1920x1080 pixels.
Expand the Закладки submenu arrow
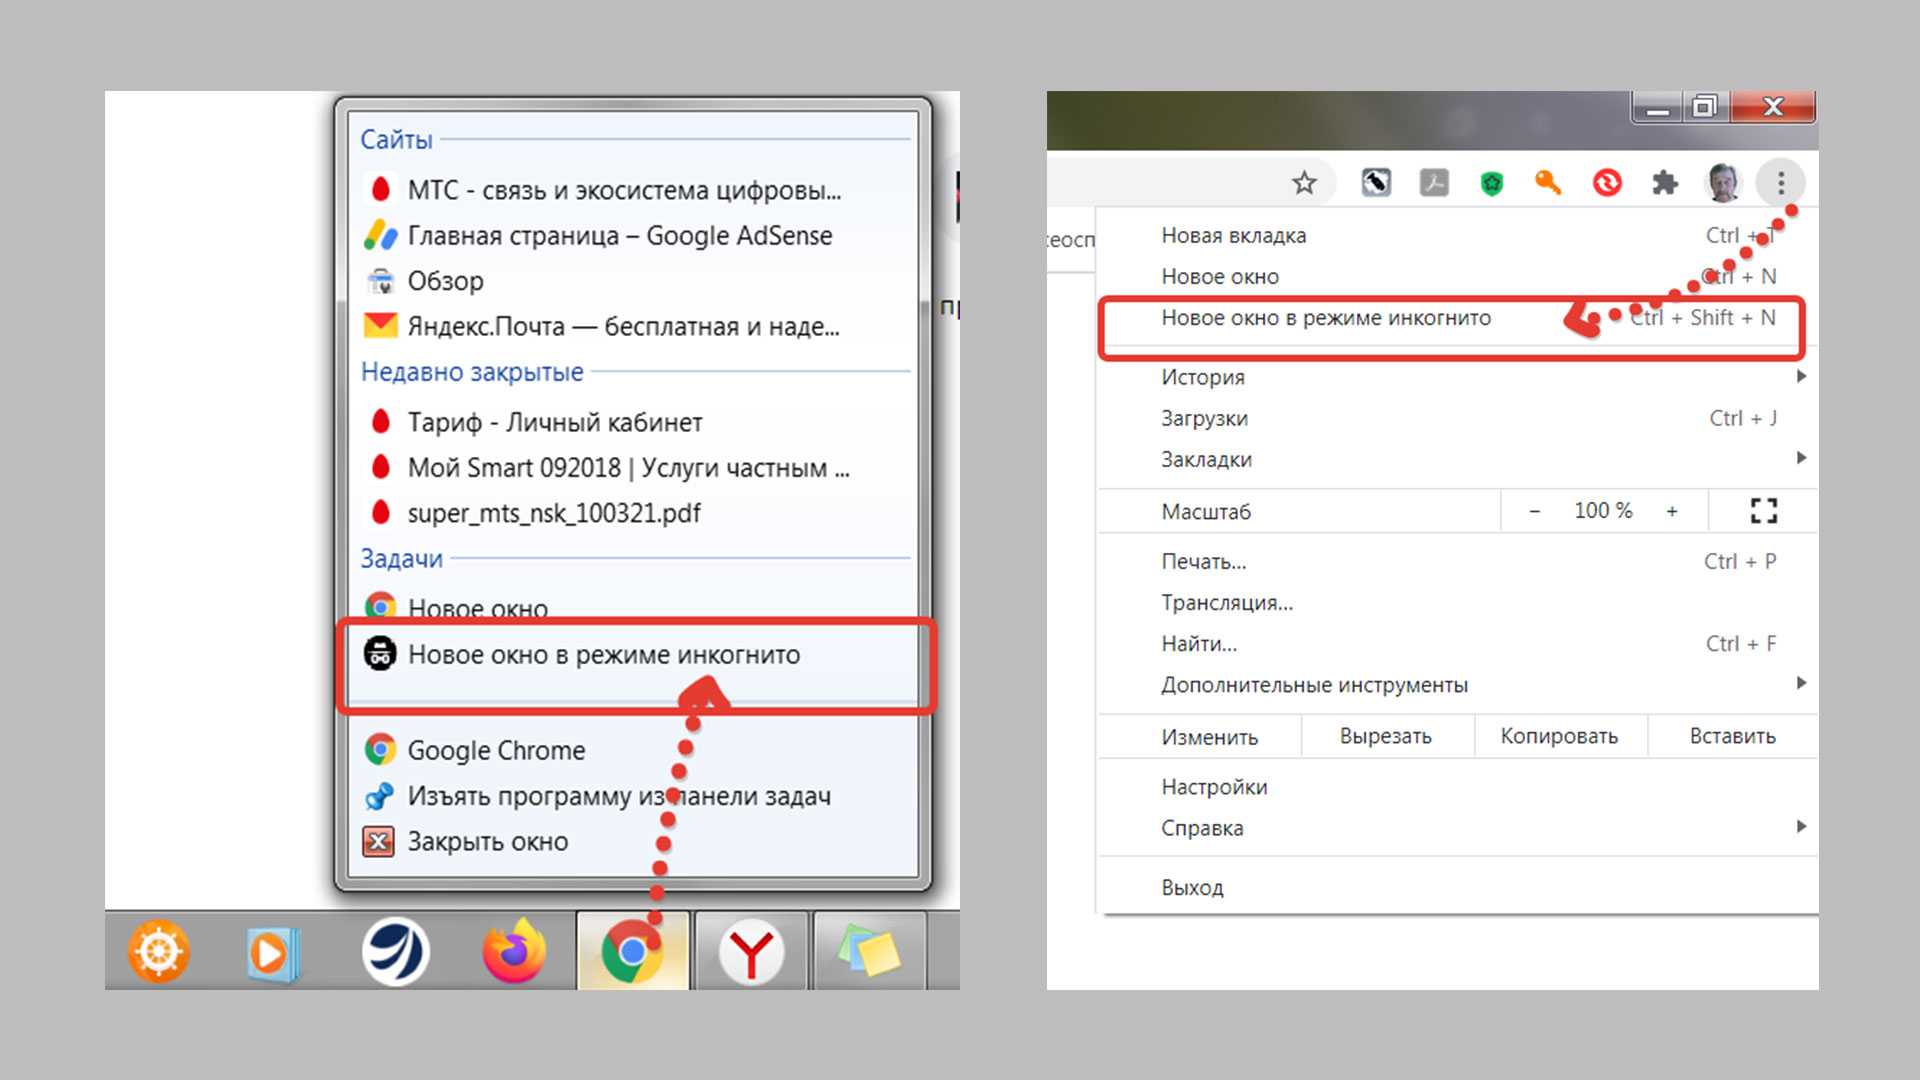click(1801, 458)
